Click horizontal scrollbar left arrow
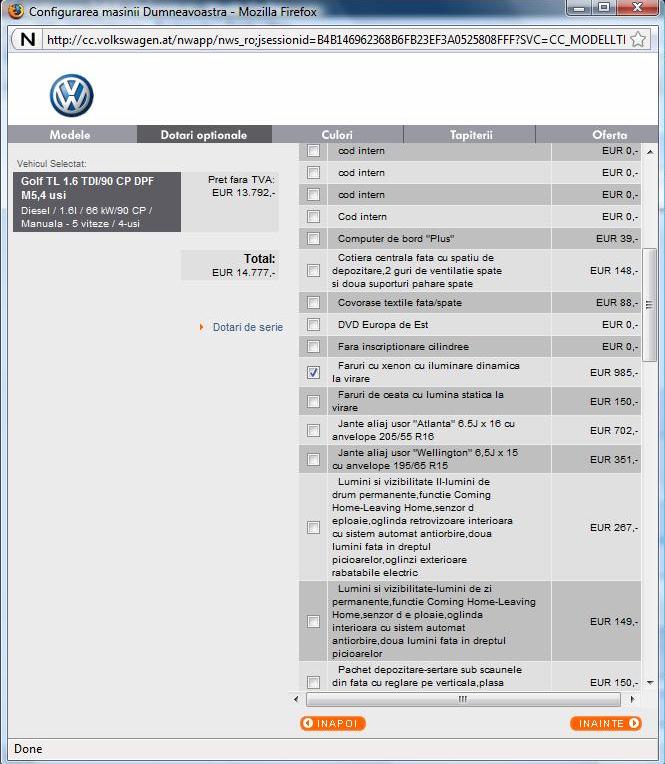665x764 pixels. click(296, 699)
